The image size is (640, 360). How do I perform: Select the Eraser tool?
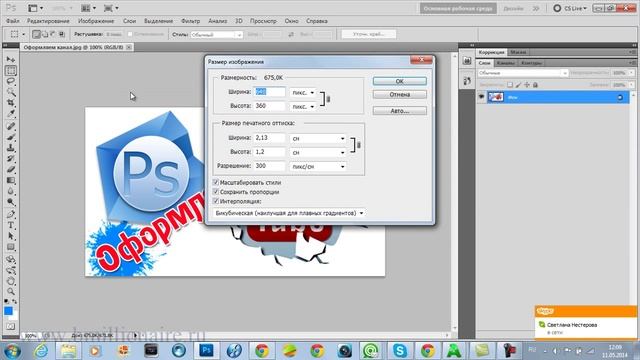pyautogui.click(x=11, y=169)
